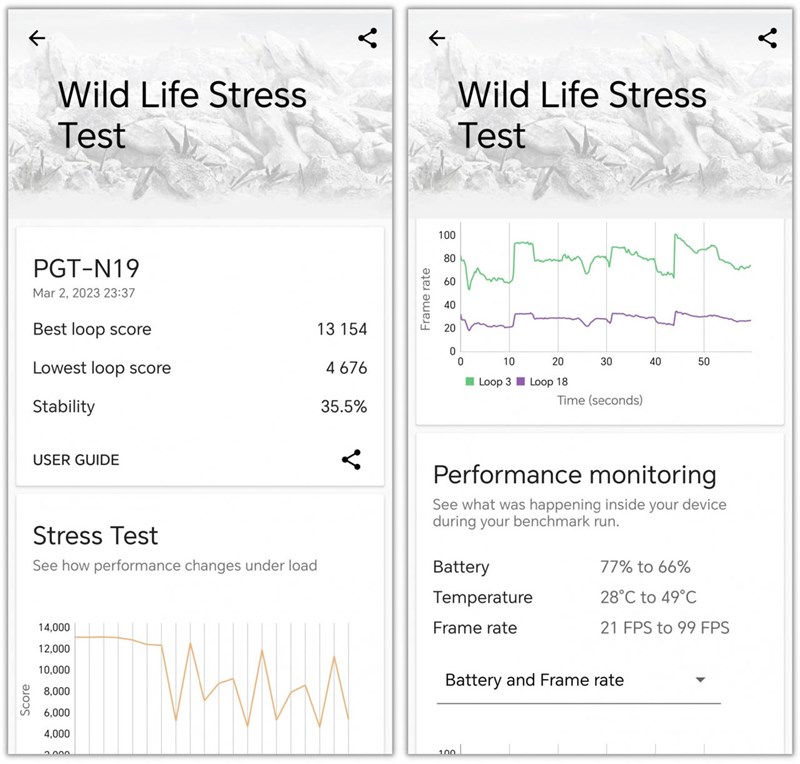The width and height of the screenshot is (800, 764).
Task: Click the purple Loop 18 legend swatch
Action: 521,382
